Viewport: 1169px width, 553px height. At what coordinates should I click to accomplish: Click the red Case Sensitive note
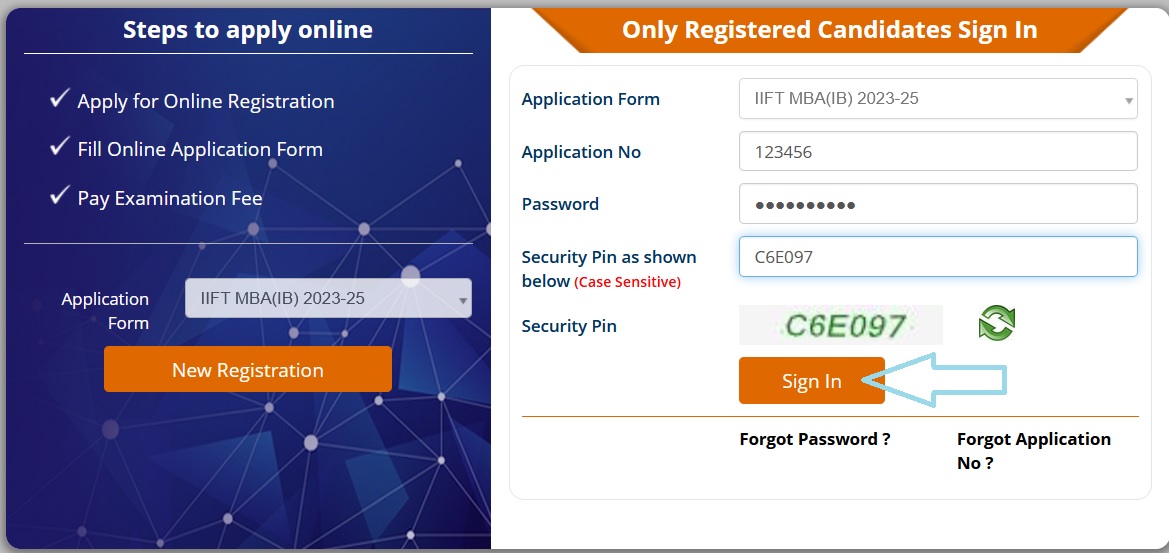click(627, 282)
